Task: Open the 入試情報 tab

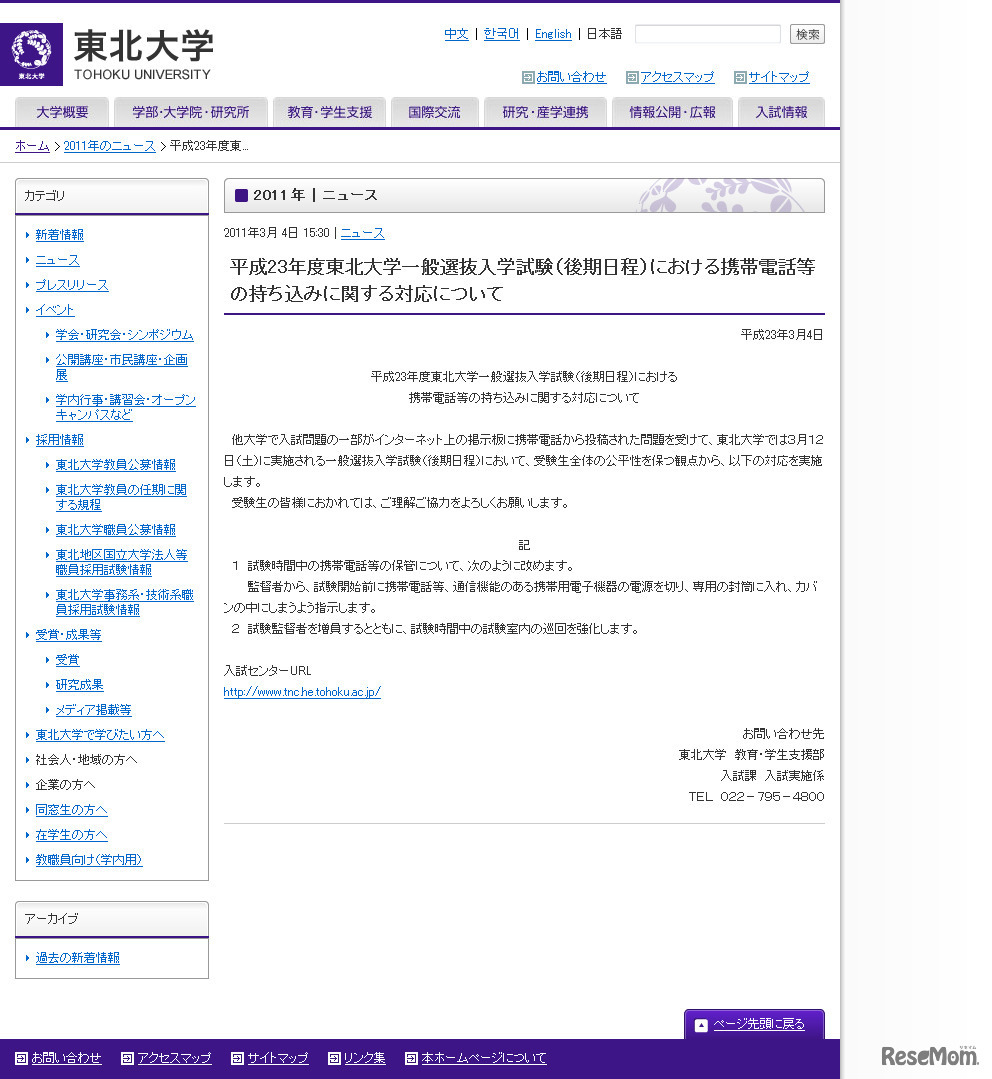Action: [781, 112]
